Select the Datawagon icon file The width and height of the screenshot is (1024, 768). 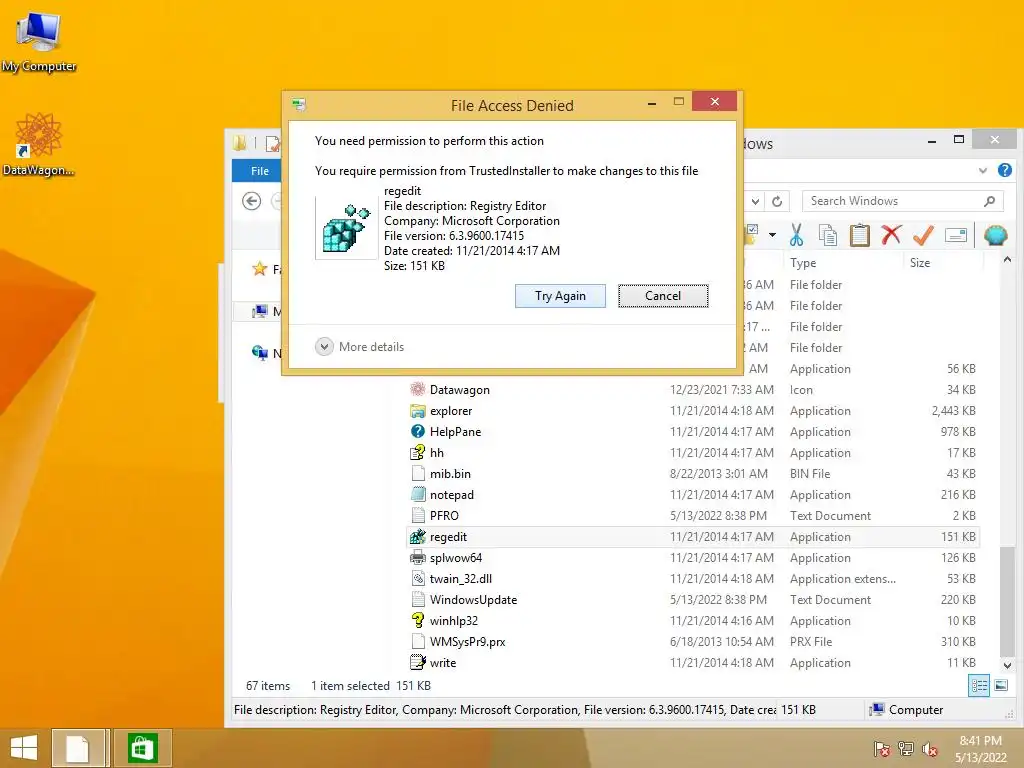click(x=460, y=390)
